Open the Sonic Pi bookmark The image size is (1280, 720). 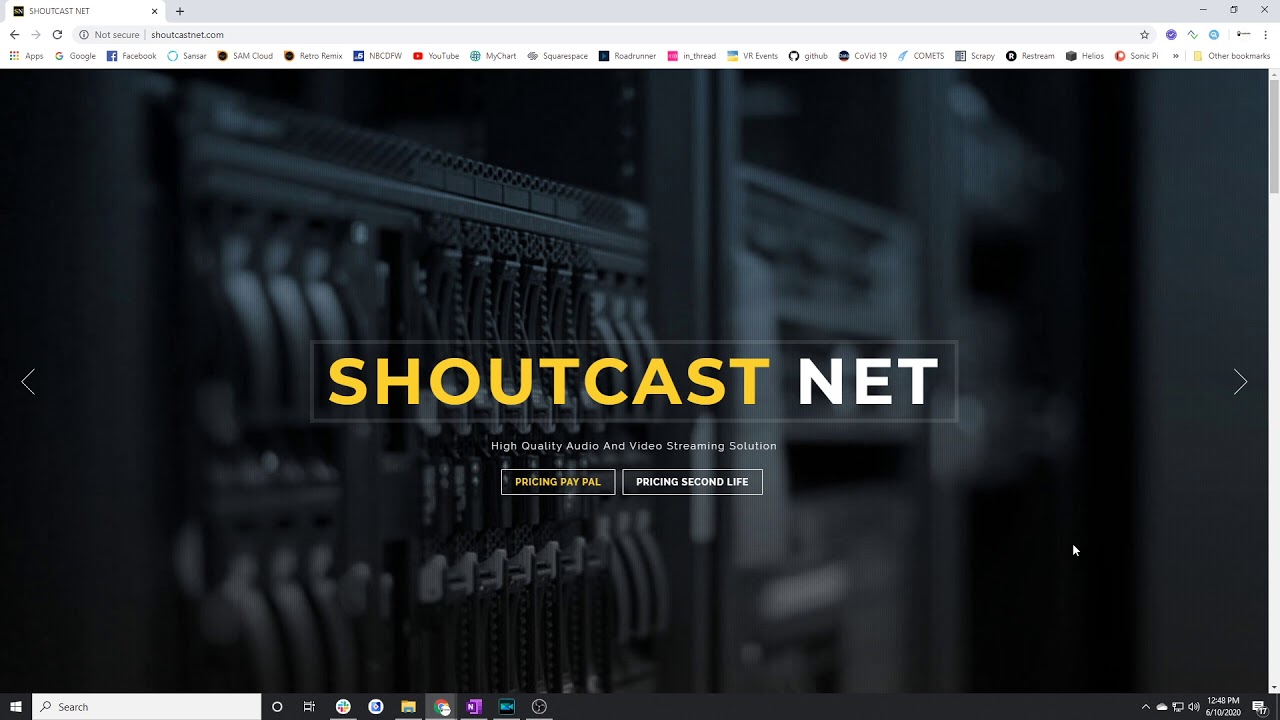point(1137,56)
